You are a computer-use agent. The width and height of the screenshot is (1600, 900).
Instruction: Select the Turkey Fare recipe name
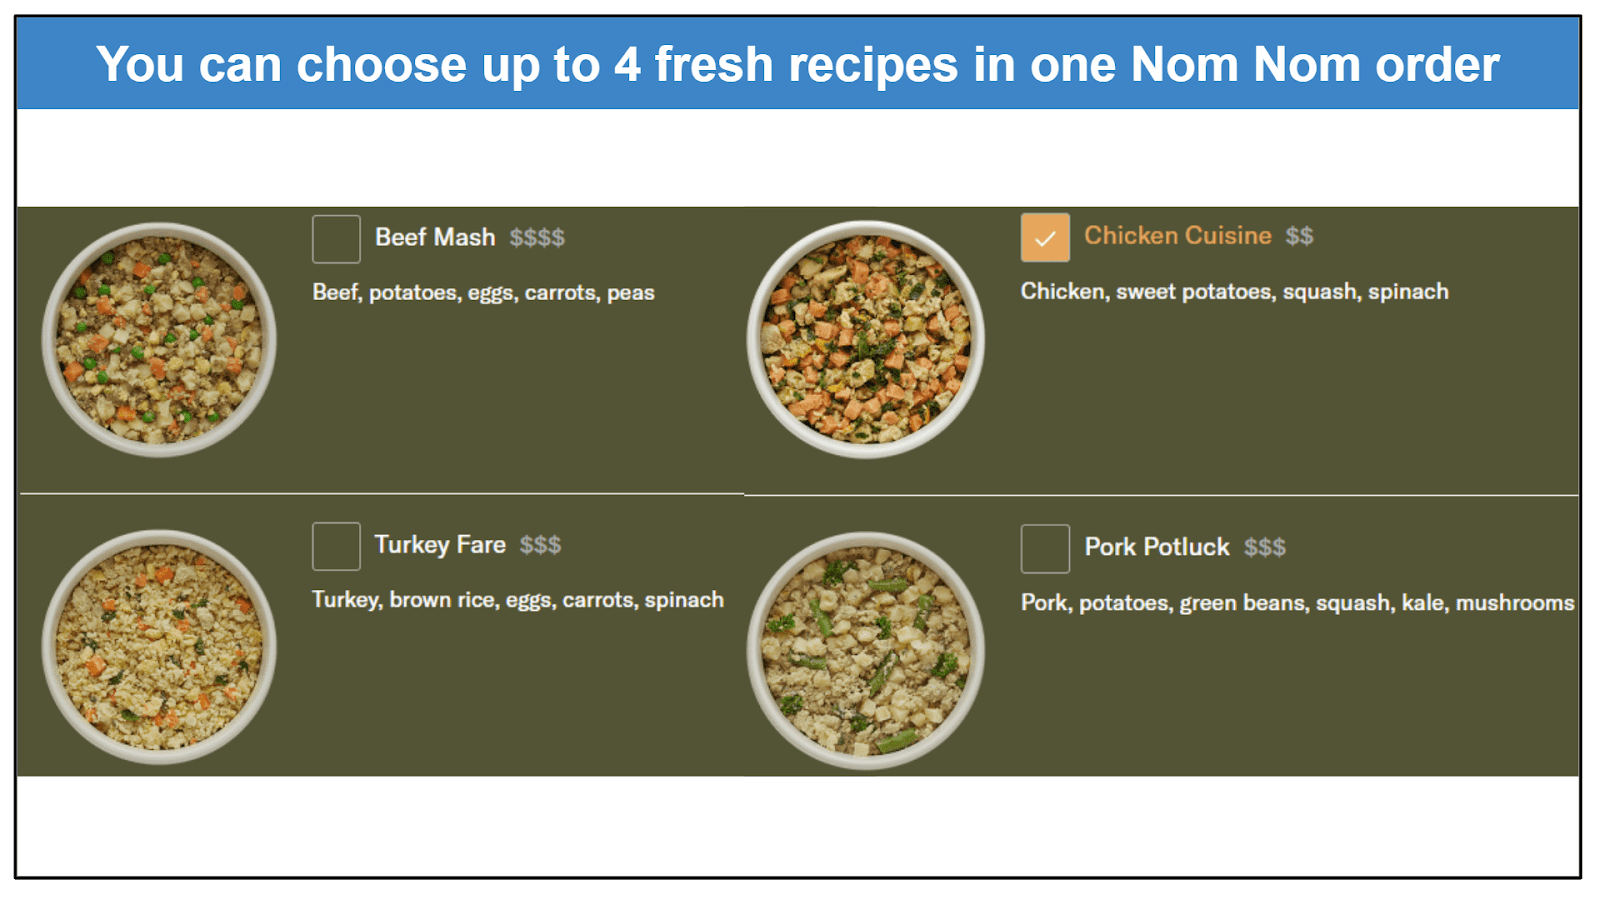(440, 545)
